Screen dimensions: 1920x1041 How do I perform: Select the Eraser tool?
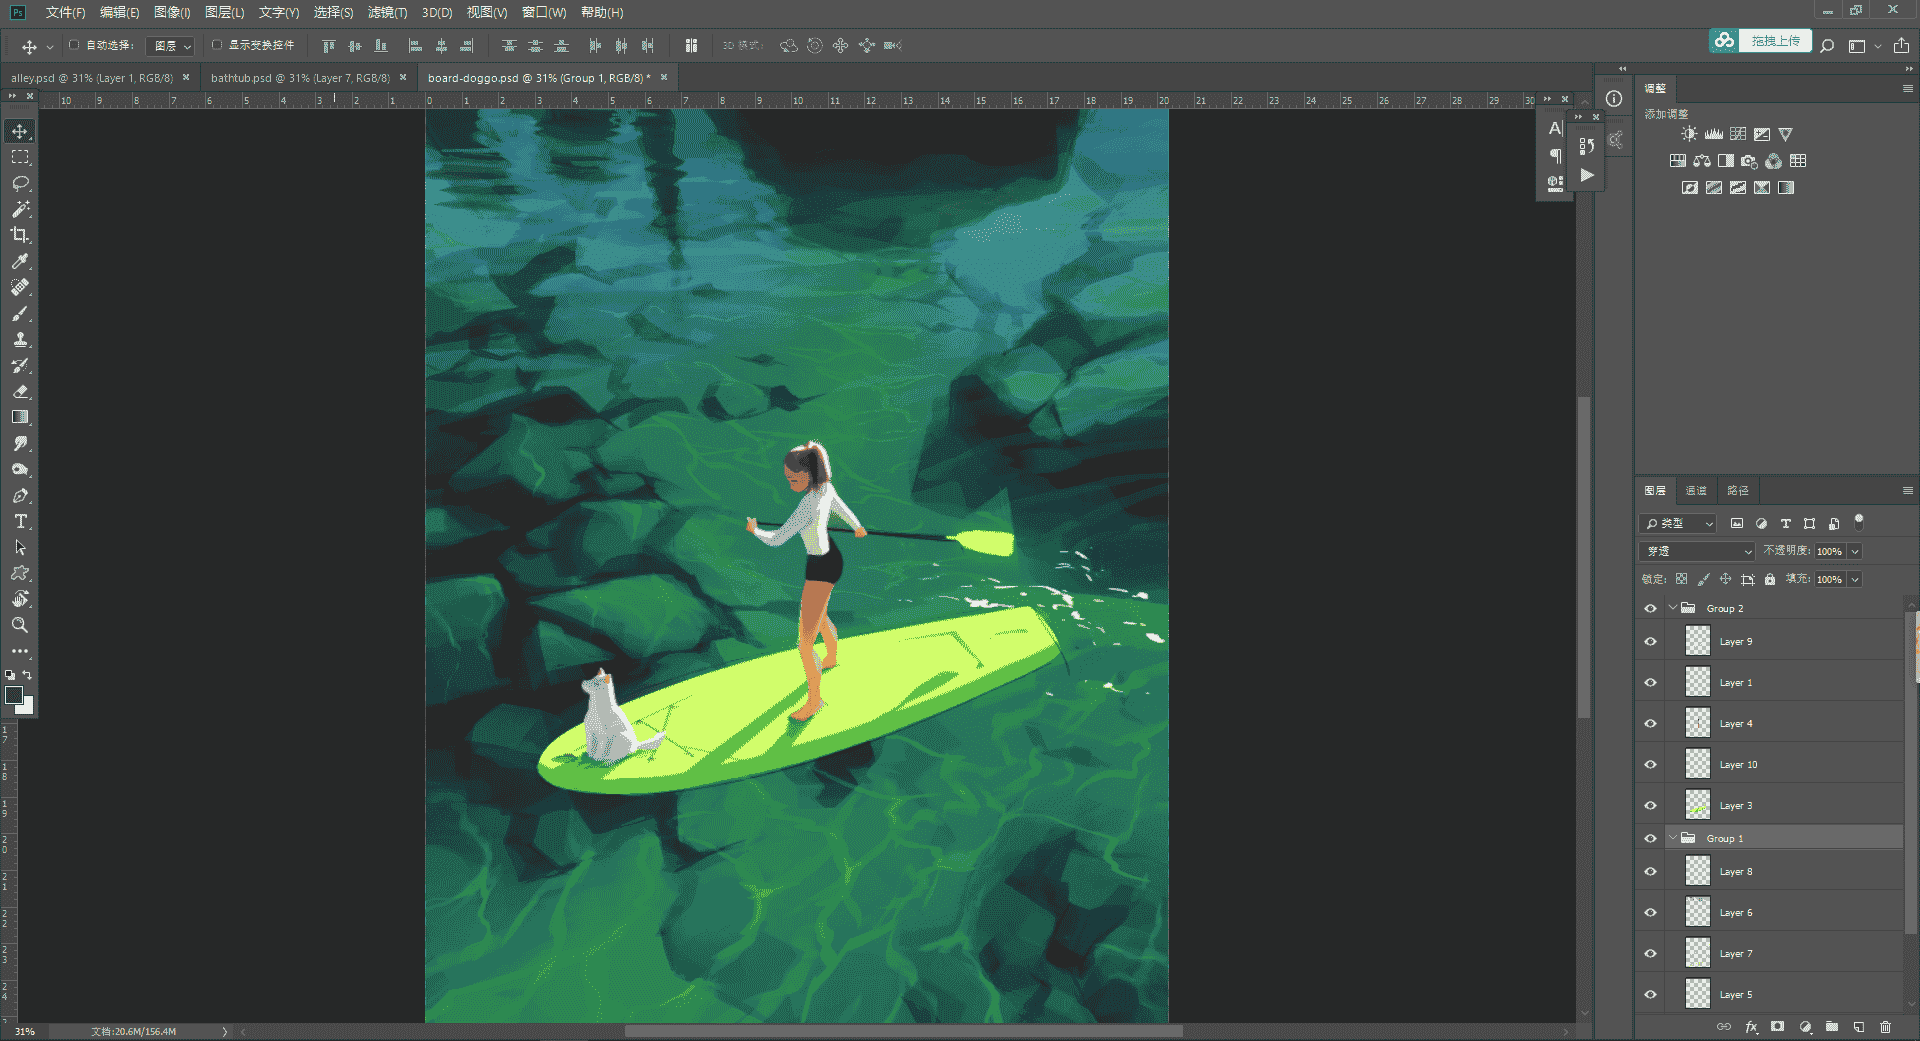[x=20, y=391]
